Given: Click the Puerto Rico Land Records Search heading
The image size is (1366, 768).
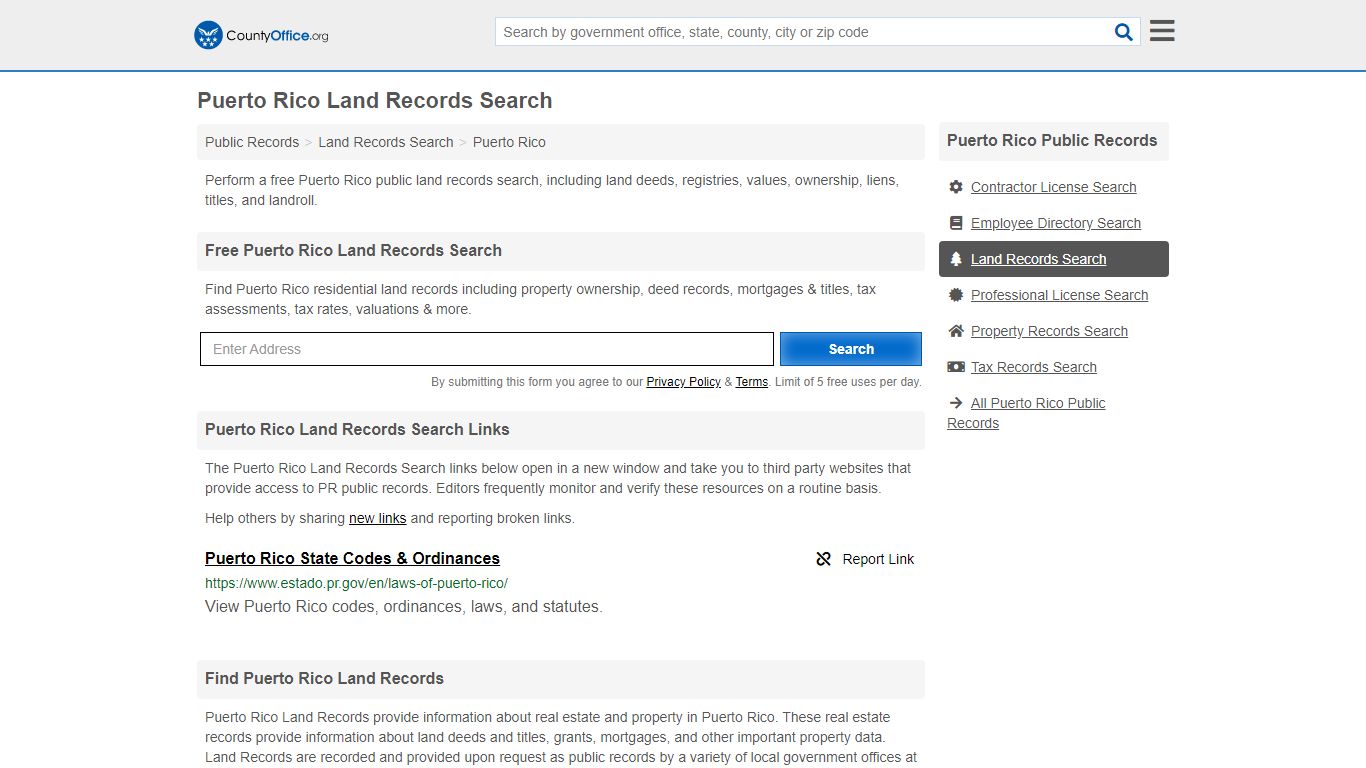Looking at the screenshot, I should pyautogui.click(x=375, y=100).
